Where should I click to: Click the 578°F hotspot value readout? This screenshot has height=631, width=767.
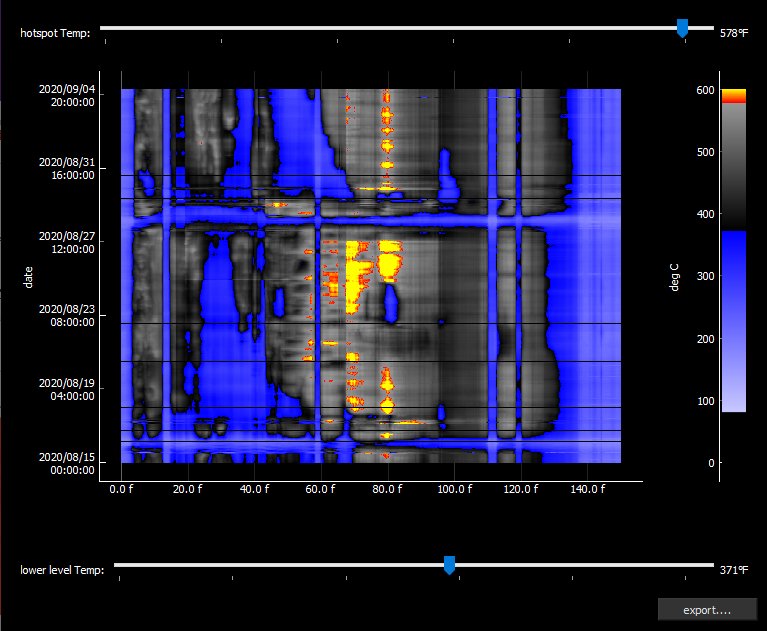click(x=734, y=33)
